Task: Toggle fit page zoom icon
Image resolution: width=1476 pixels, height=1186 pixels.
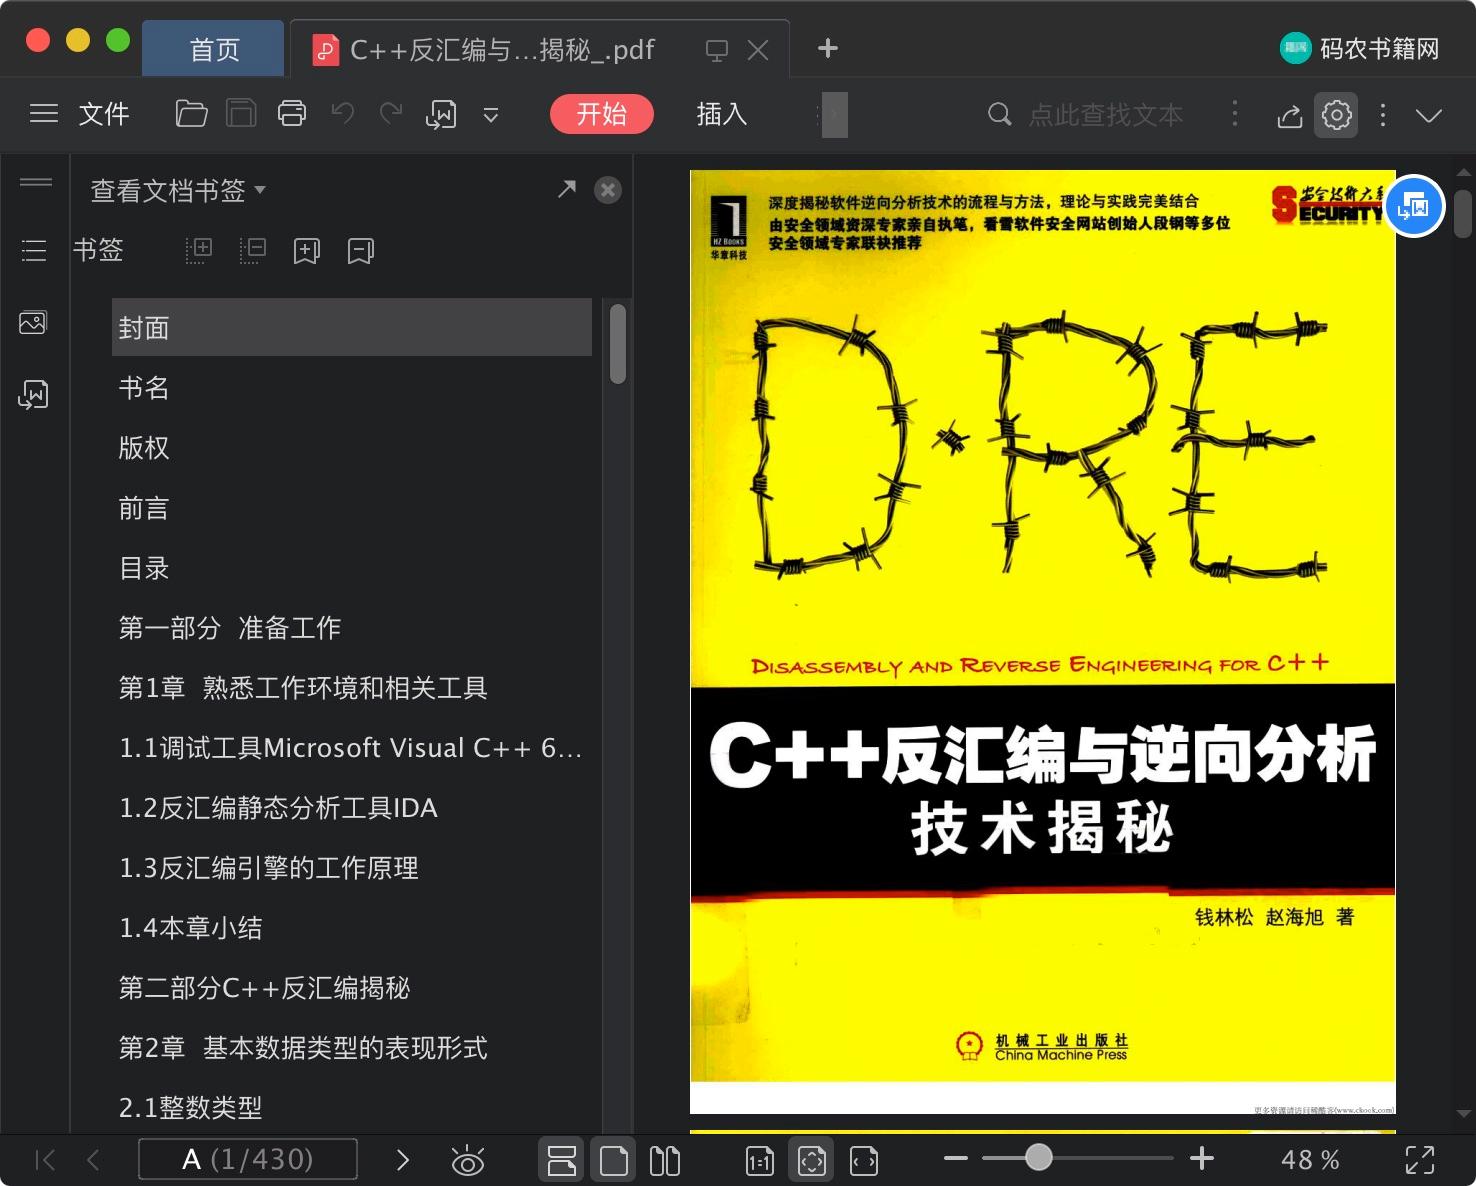Action: click(812, 1160)
